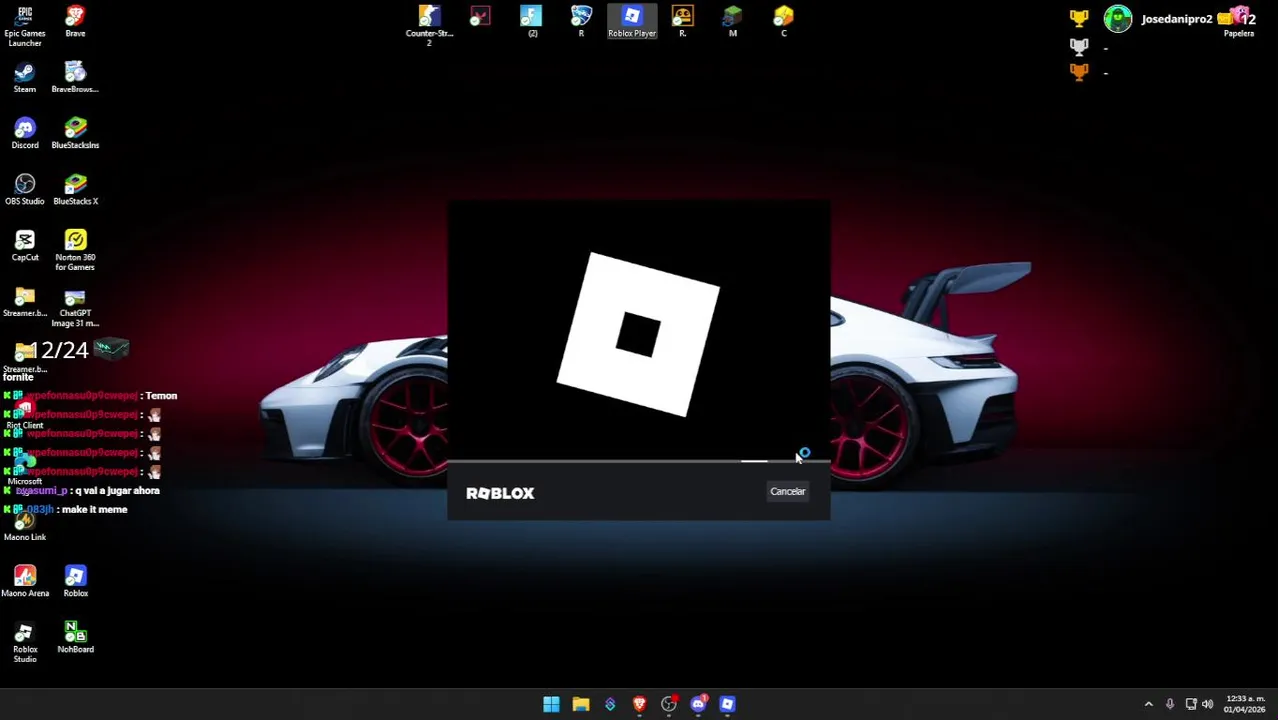Launch the BlueStacks X shortcut
This screenshot has height=720, width=1278.
pyautogui.click(x=75, y=190)
